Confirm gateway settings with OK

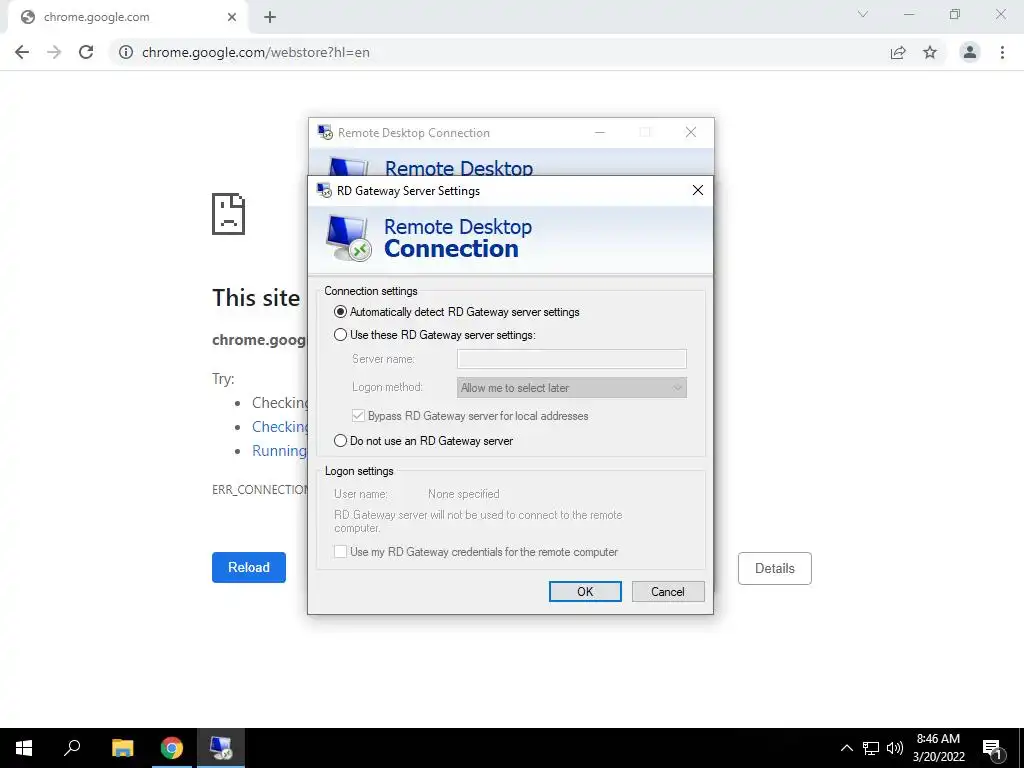click(585, 592)
